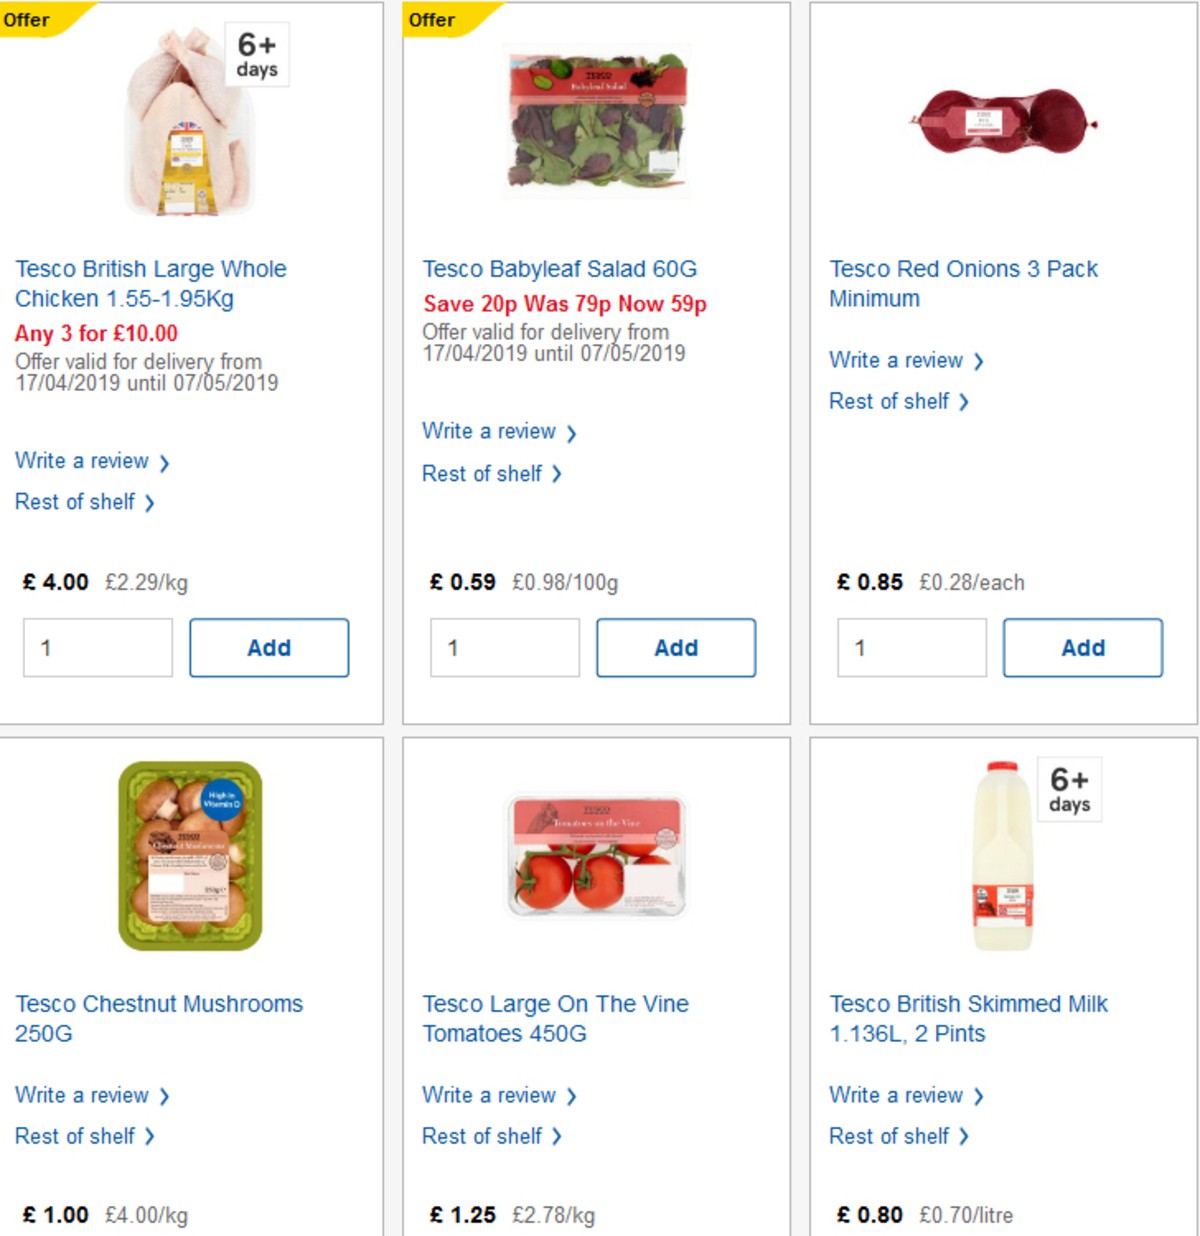View rest of shelf for chestnut mushrooms
This screenshot has height=1236, width=1200.
(75, 1136)
